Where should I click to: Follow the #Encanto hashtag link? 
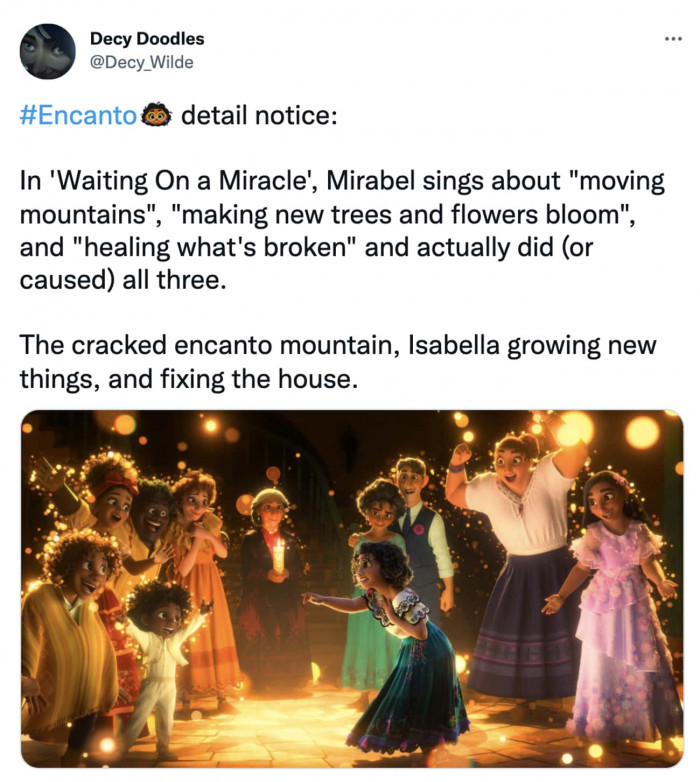(x=78, y=115)
